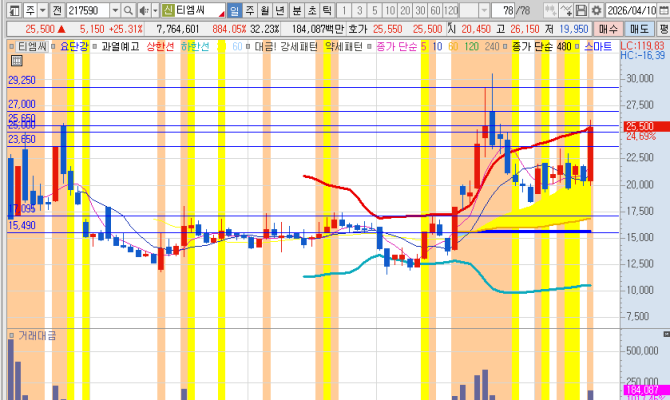Select the 주 weekly period tab
The image size is (670, 400).
tap(249, 9)
